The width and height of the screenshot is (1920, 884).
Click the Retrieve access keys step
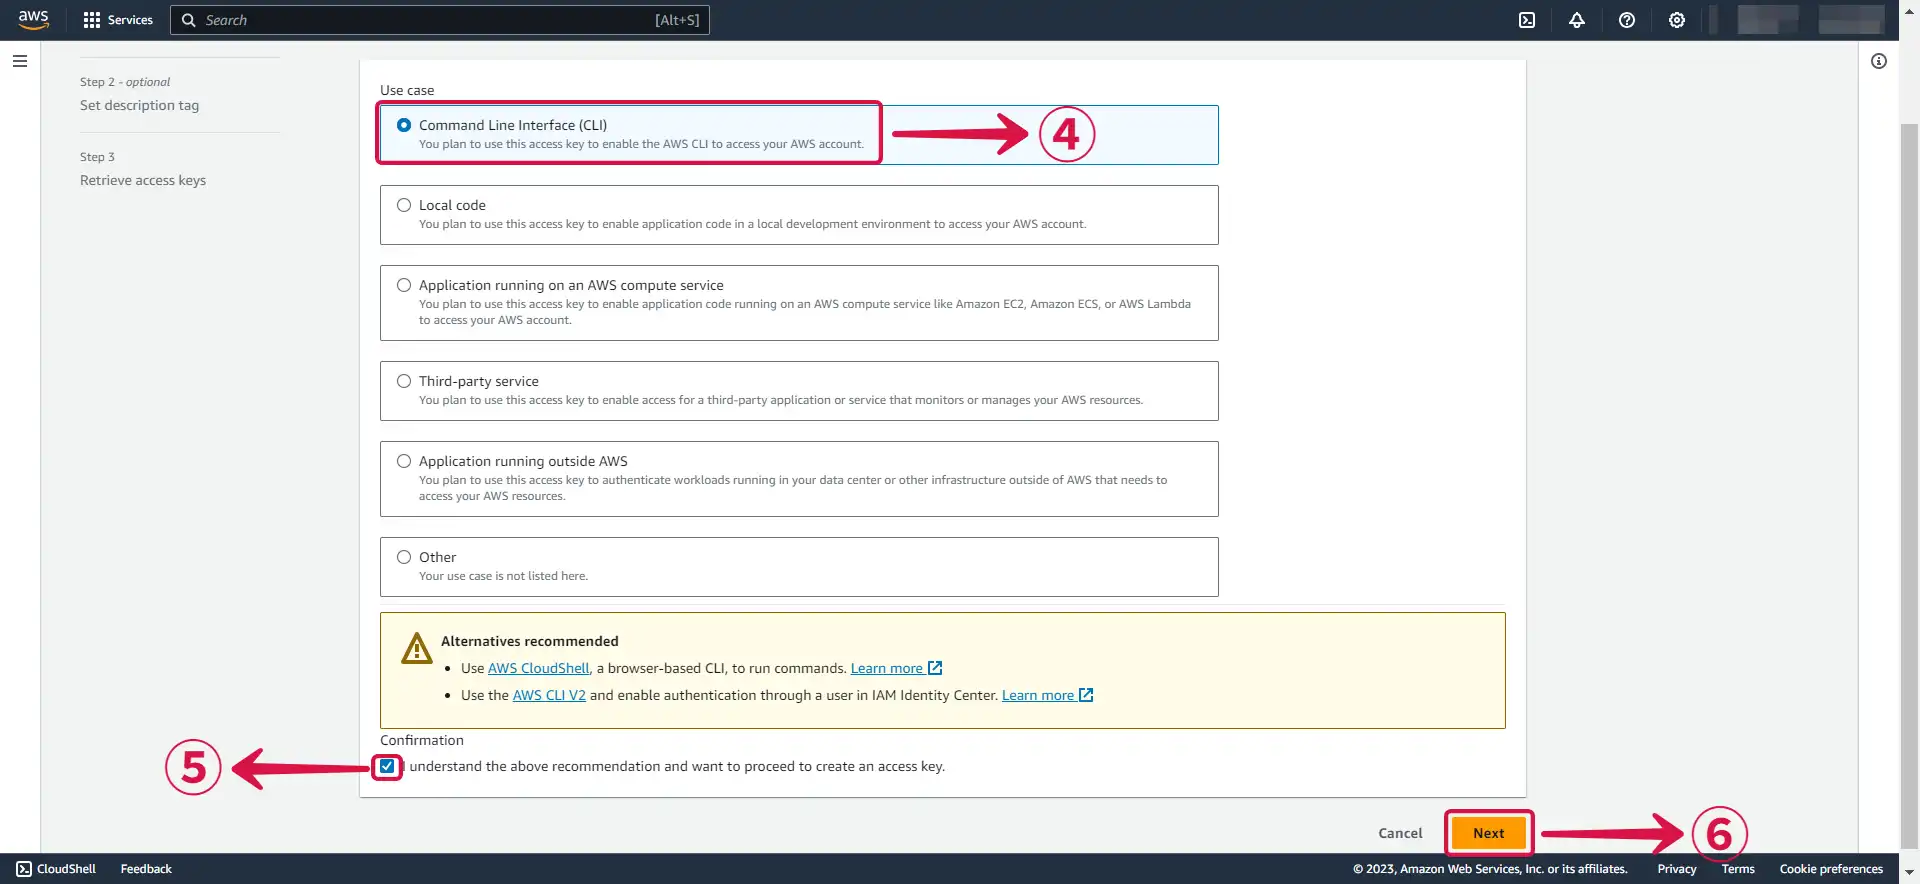point(143,180)
